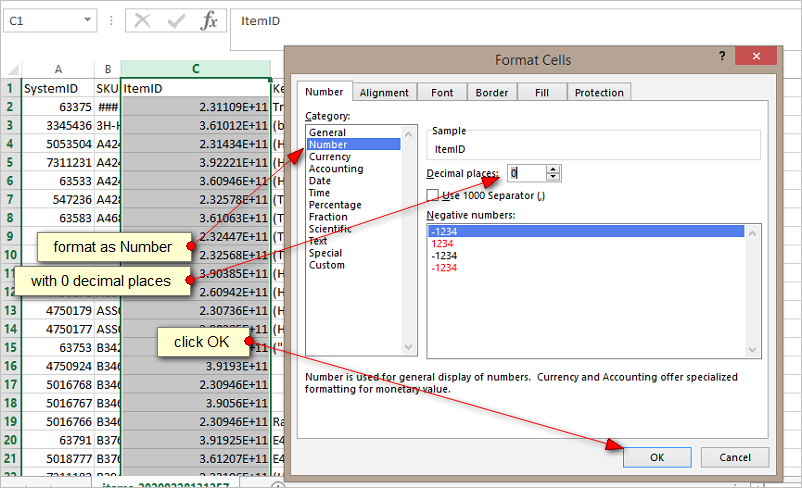Choose the Custom category

coord(326,265)
